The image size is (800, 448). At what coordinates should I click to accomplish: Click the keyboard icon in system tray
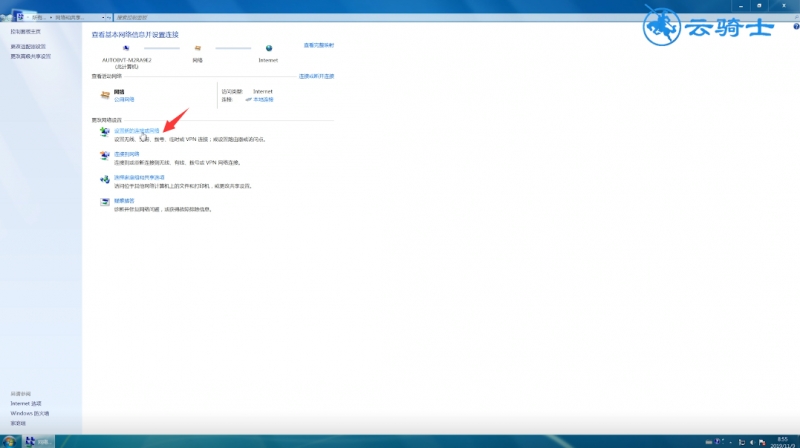click(x=709, y=442)
